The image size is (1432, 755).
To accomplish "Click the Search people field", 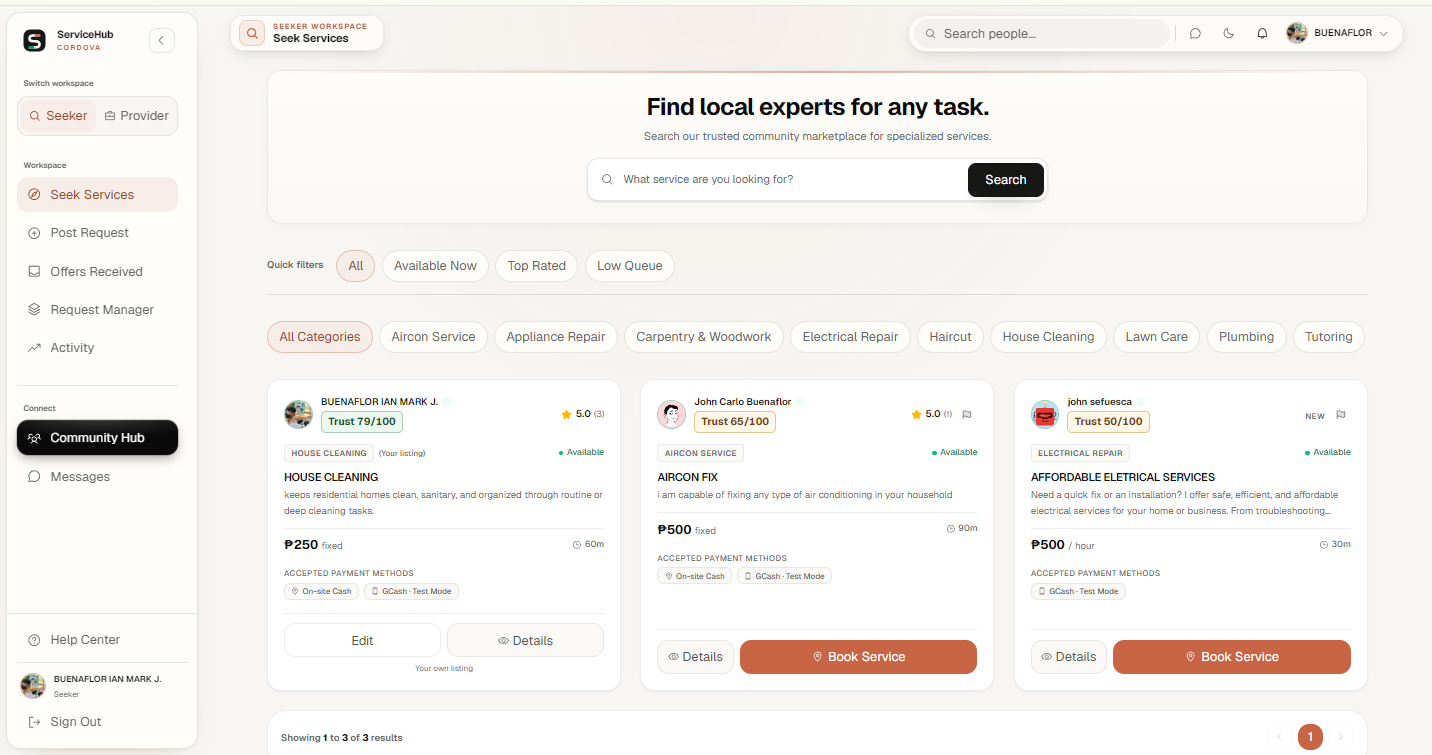I will click(1041, 34).
